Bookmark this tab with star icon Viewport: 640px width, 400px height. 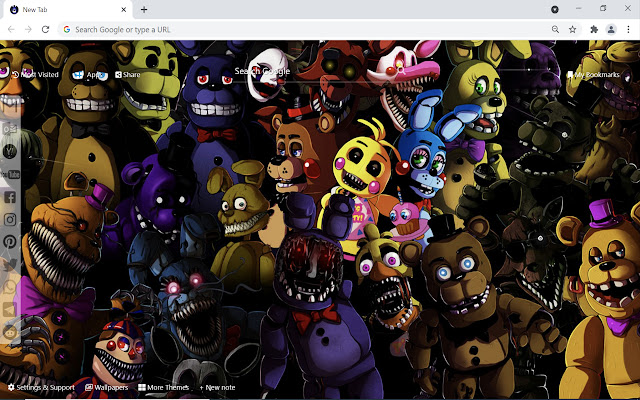(573, 29)
